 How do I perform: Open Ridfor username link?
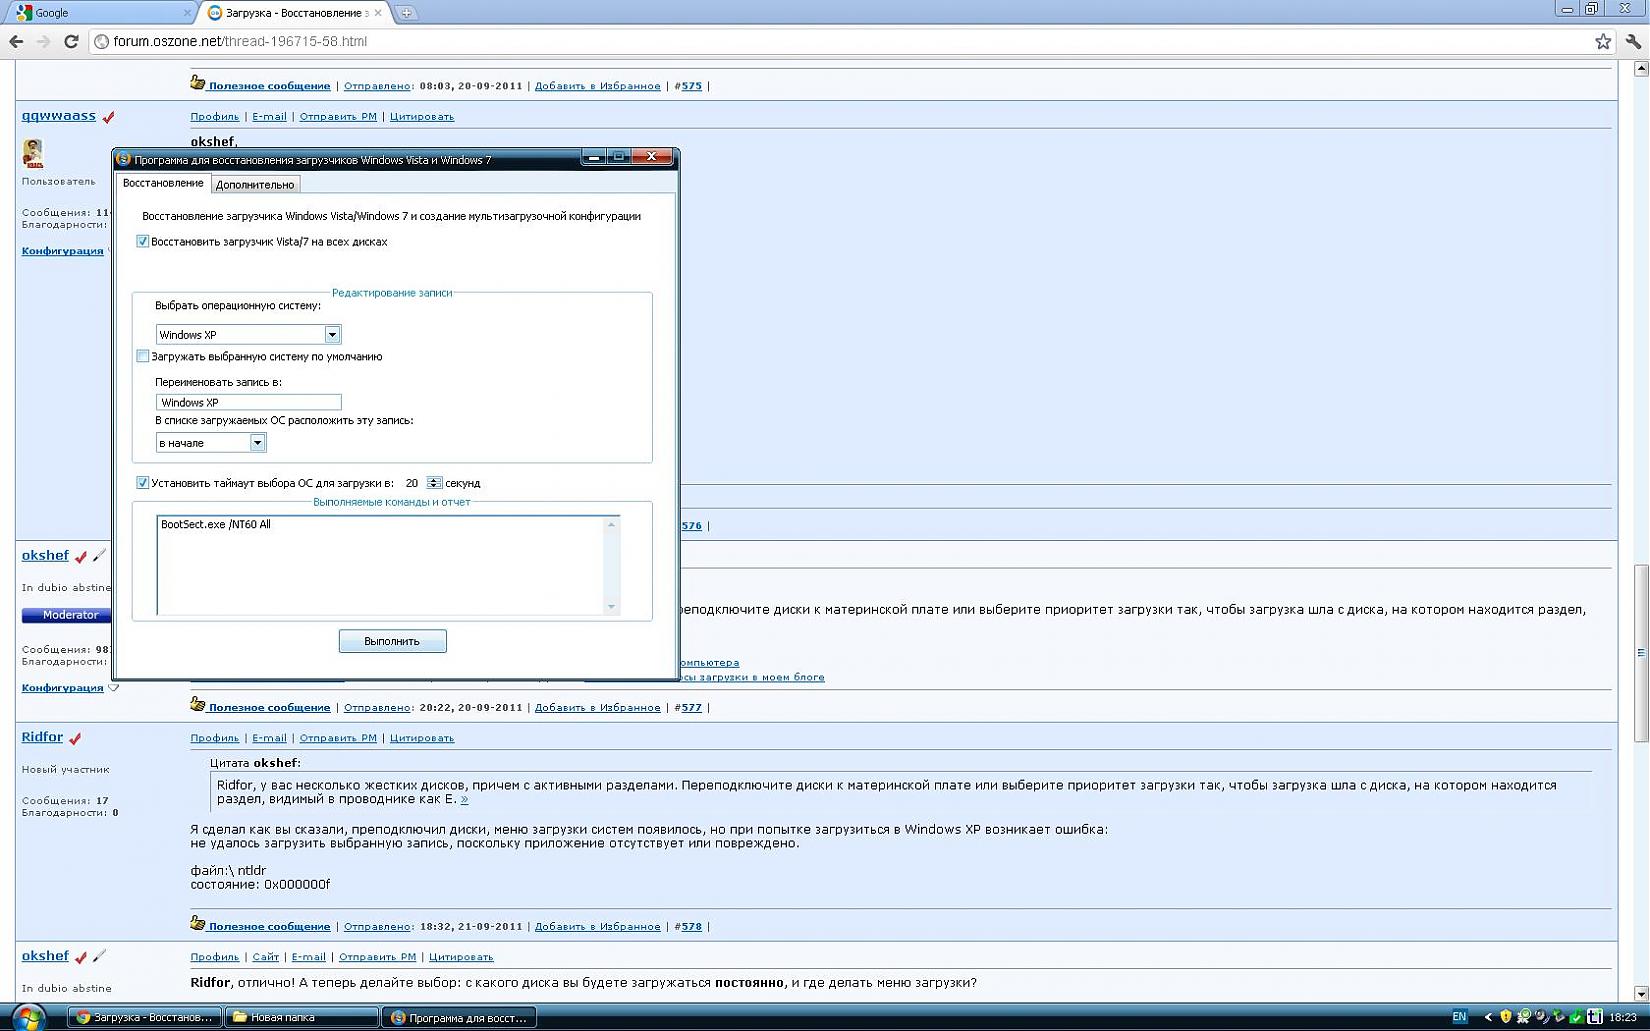[x=42, y=737]
